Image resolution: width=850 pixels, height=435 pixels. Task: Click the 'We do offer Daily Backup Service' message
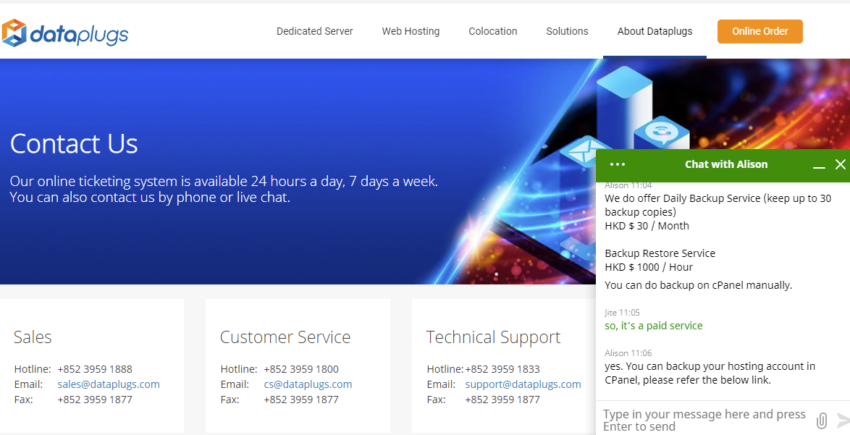tap(718, 205)
